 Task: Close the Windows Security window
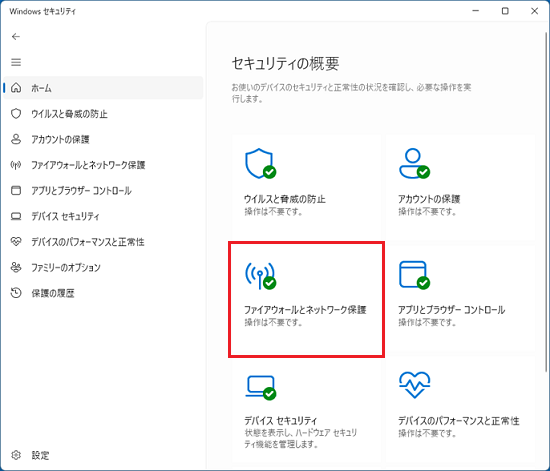point(535,11)
